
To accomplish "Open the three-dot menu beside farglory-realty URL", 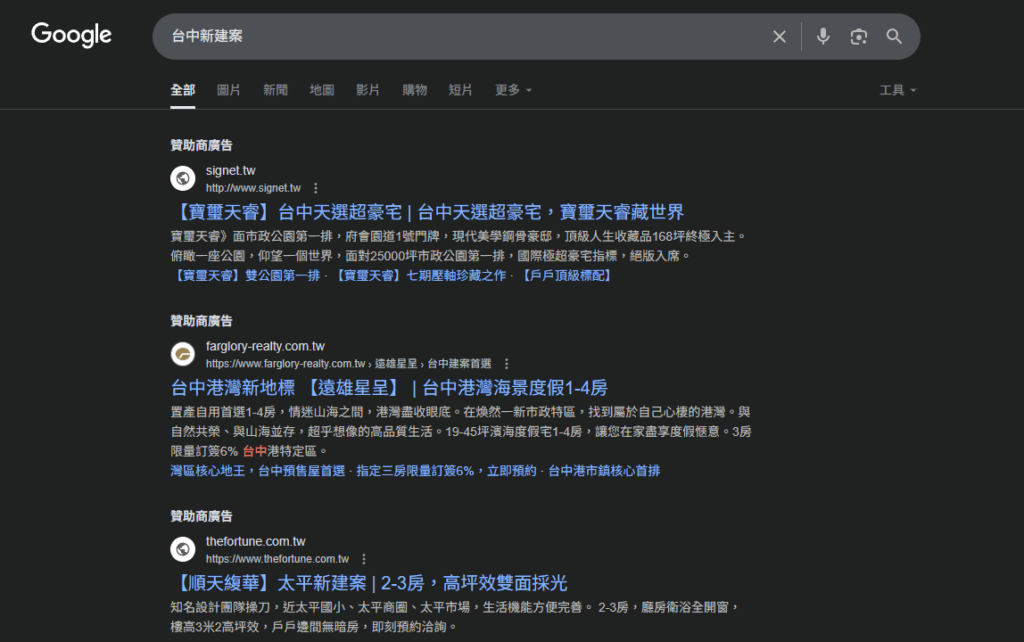I will 506,364.
